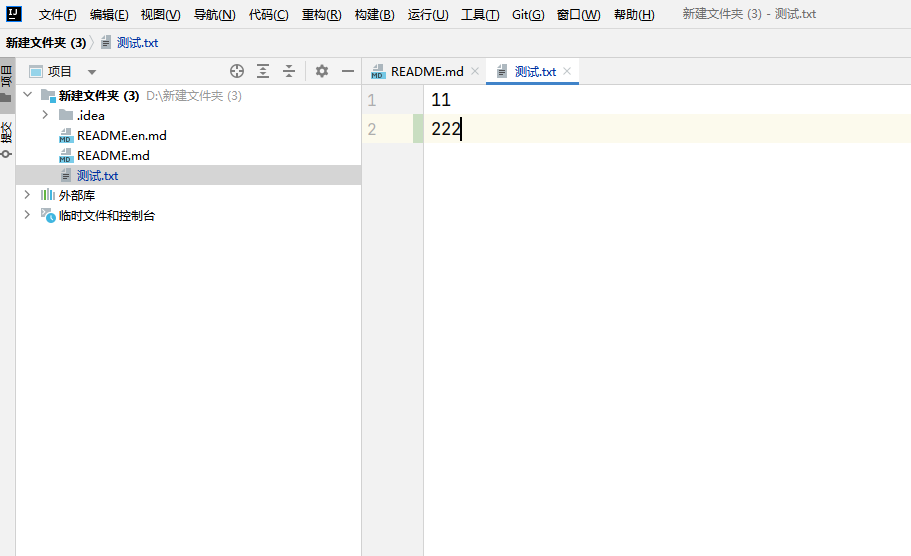Open the 代码(C) menu
This screenshot has width=911, height=556.
tap(268, 15)
